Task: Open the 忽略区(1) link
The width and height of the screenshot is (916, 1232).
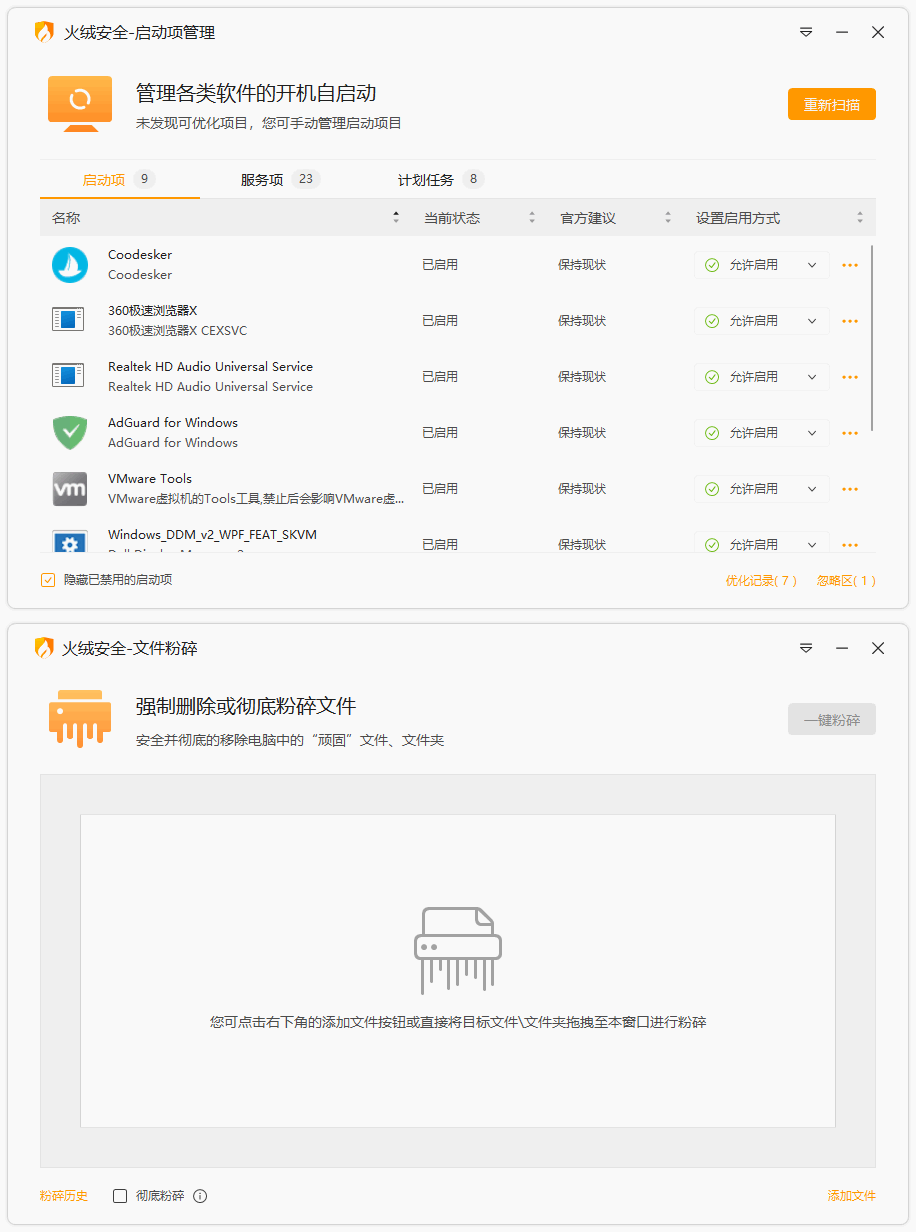Action: point(846,581)
